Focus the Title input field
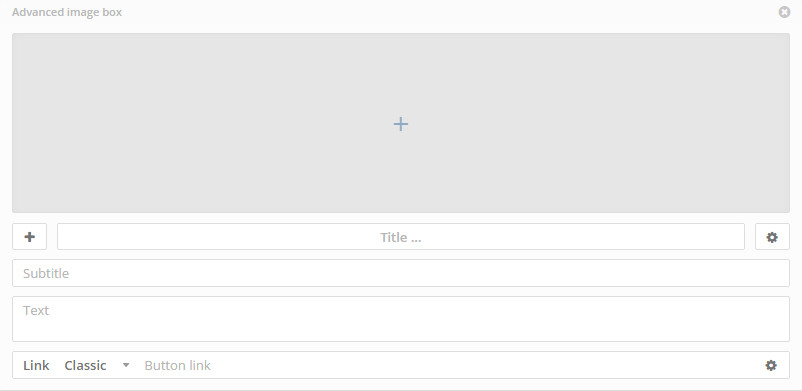 (x=401, y=236)
